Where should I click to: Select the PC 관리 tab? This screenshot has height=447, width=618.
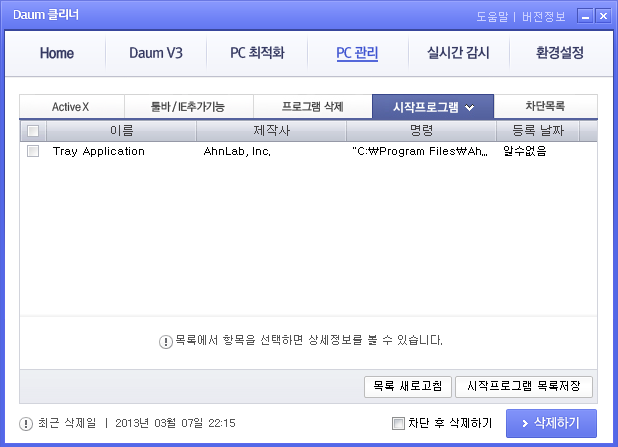[357, 53]
